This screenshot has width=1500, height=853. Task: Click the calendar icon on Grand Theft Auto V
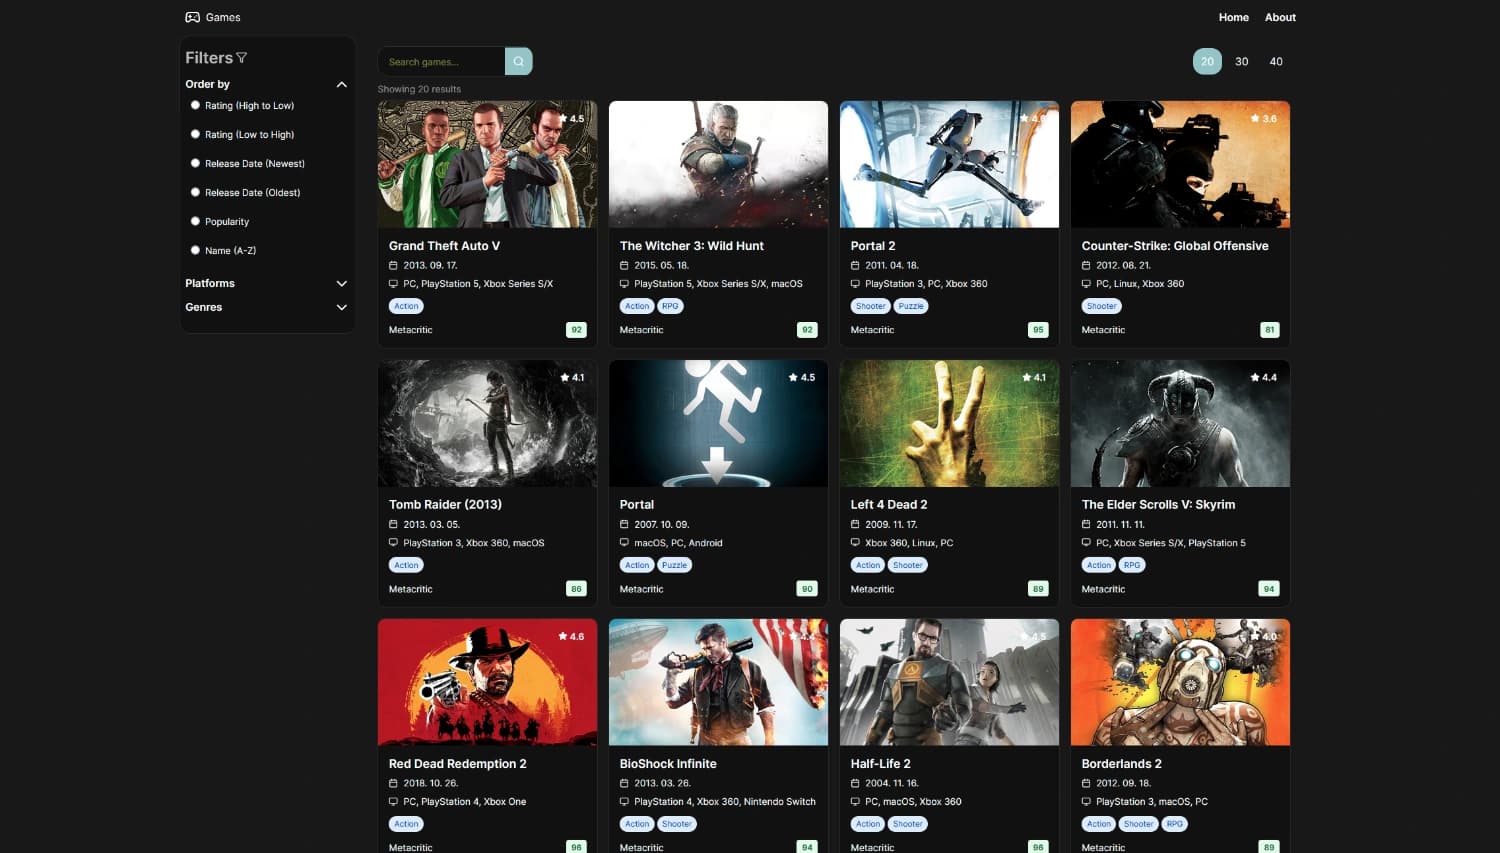(x=392, y=265)
